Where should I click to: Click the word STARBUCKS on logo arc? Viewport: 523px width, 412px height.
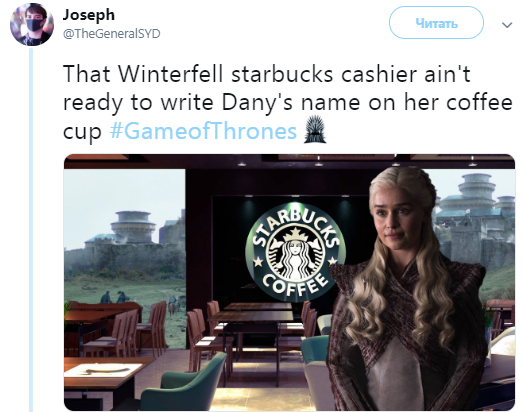296,227
